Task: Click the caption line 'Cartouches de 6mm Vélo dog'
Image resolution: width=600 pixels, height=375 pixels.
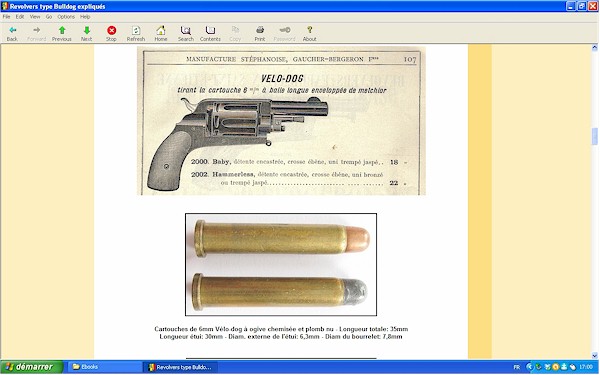Action: coord(281,329)
